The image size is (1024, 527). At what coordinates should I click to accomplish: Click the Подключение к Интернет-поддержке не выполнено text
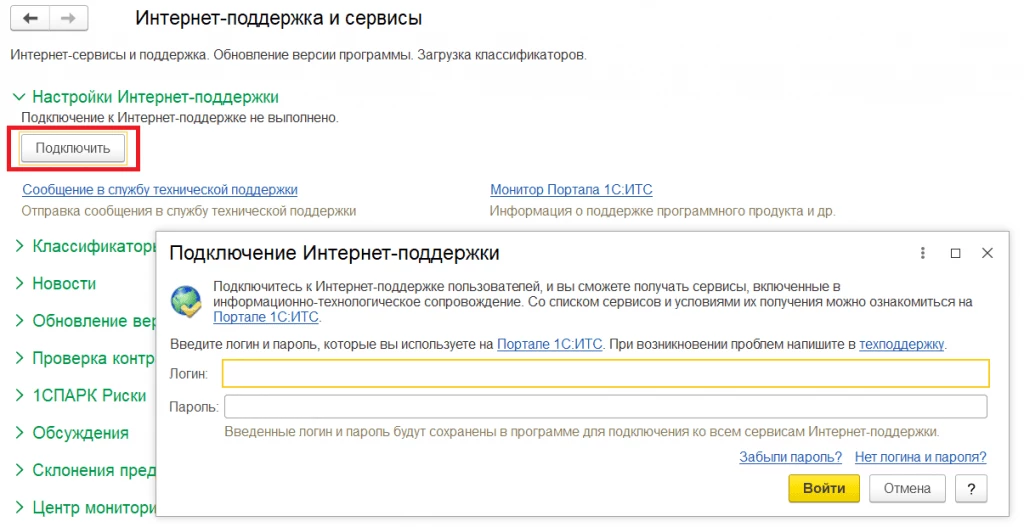180,118
